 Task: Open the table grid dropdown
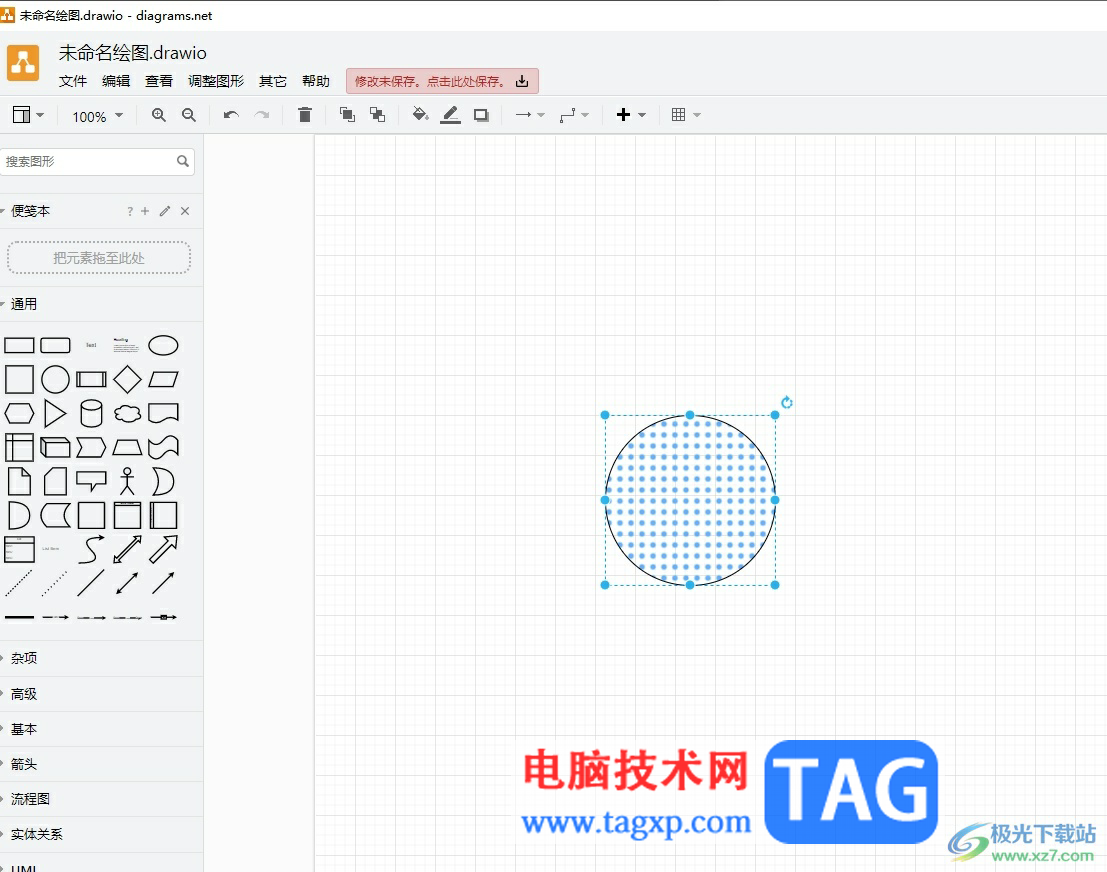pyautogui.click(x=686, y=114)
